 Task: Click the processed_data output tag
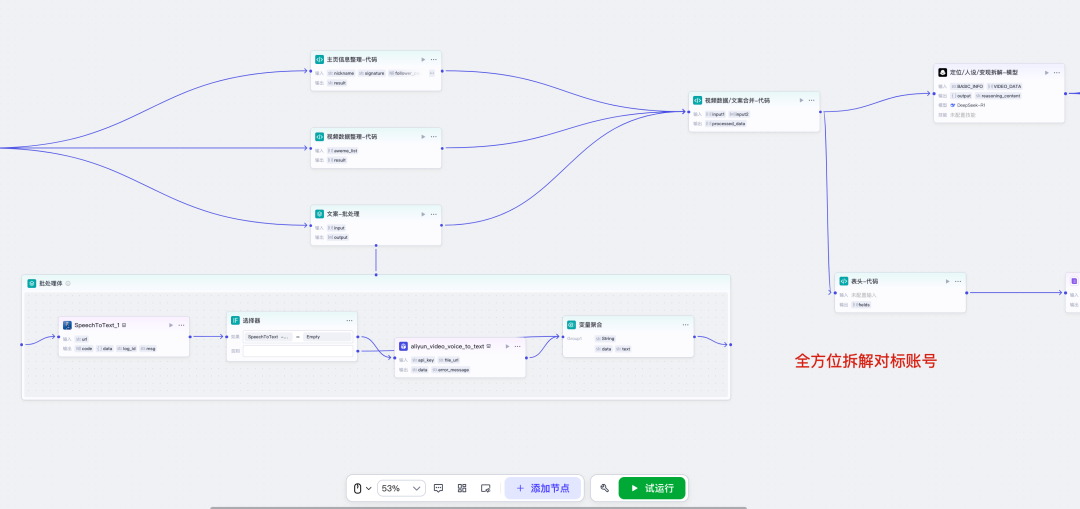725,123
